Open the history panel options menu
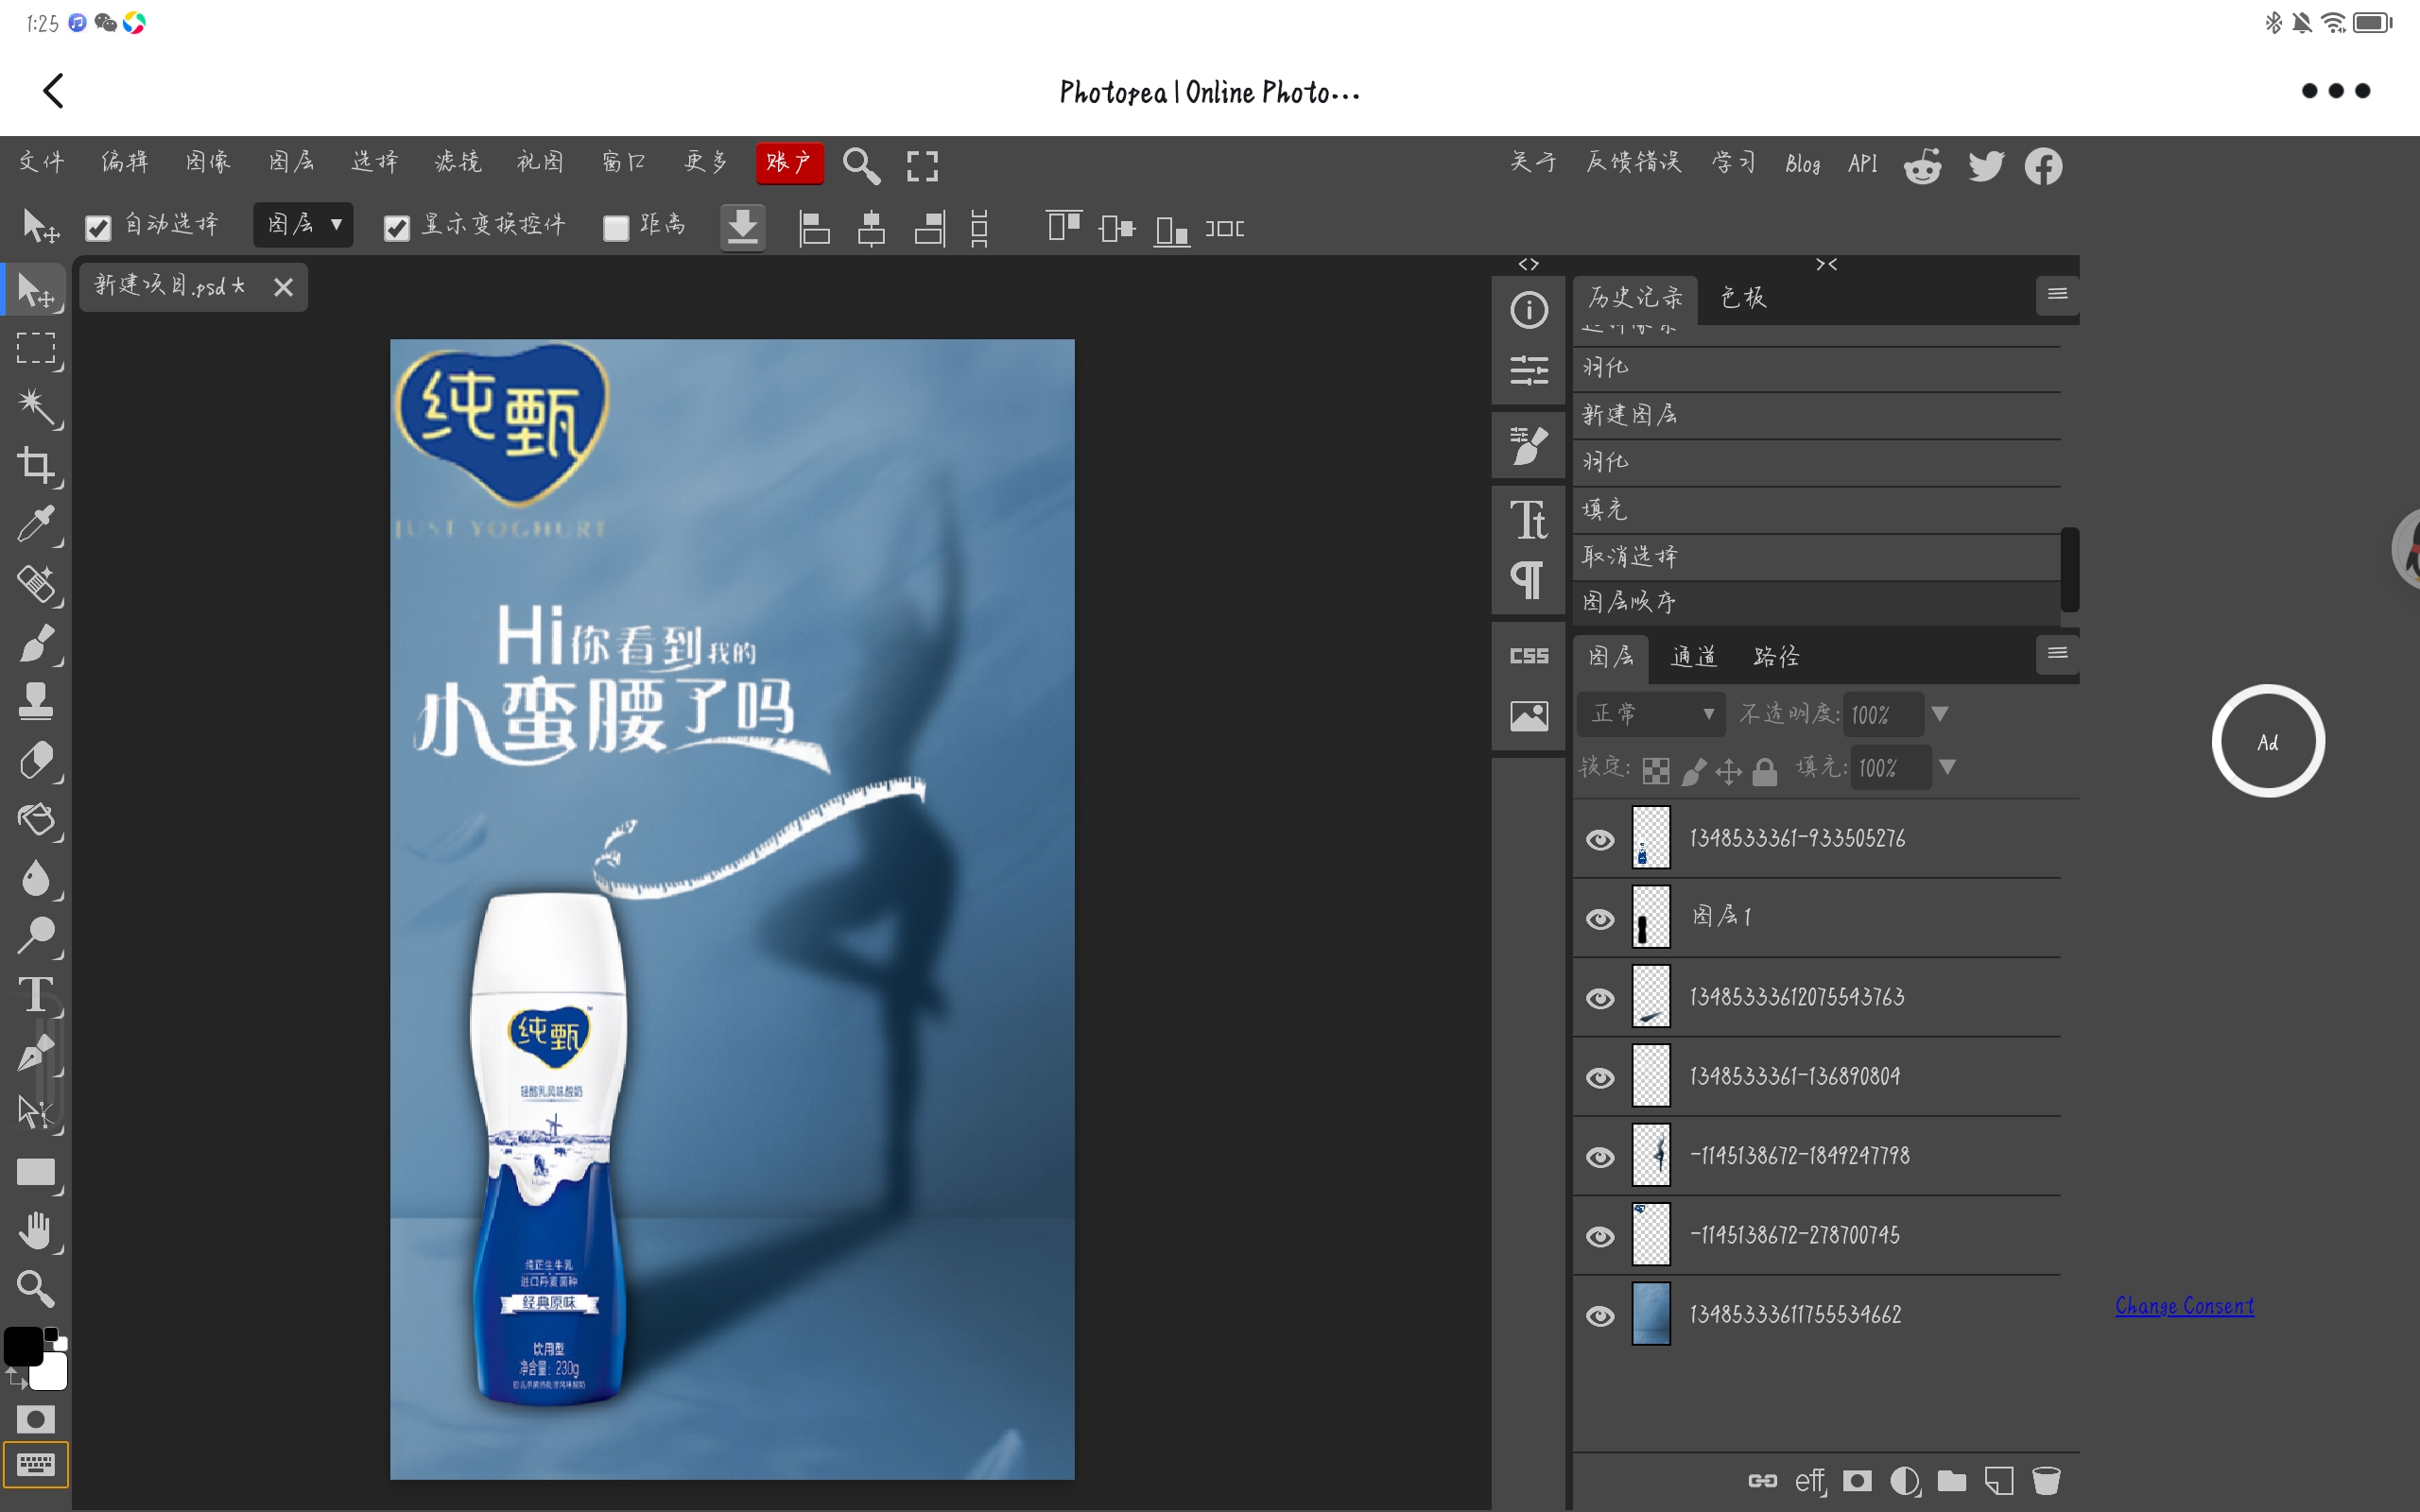 [2057, 294]
